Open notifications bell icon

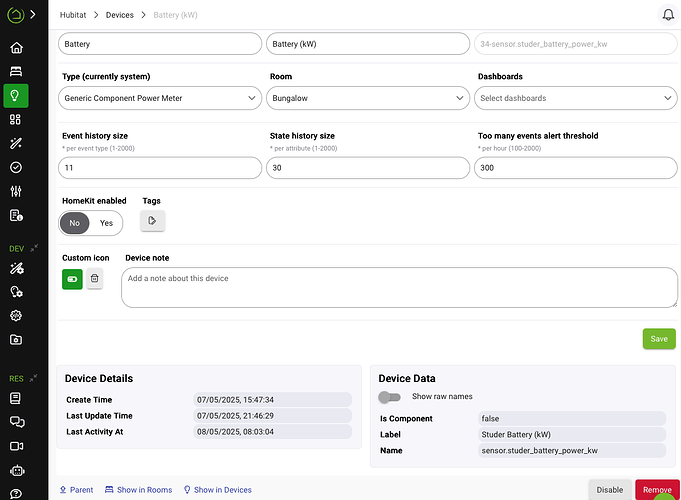(668, 15)
